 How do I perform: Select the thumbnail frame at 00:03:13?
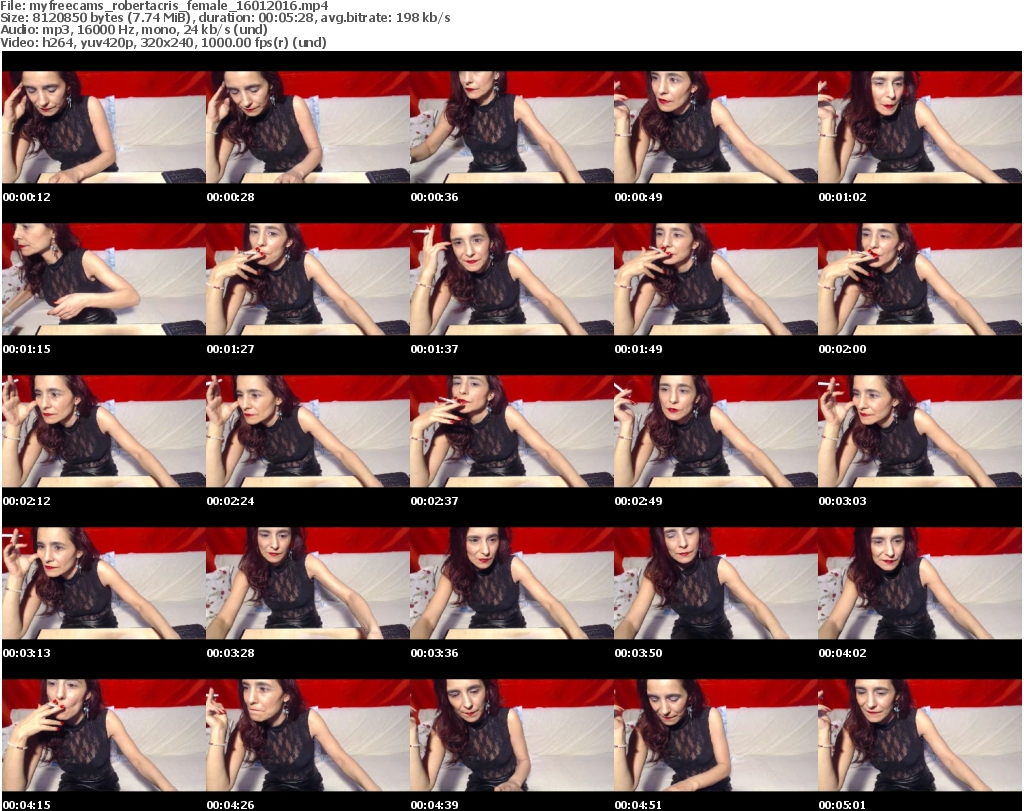tap(104, 583)
